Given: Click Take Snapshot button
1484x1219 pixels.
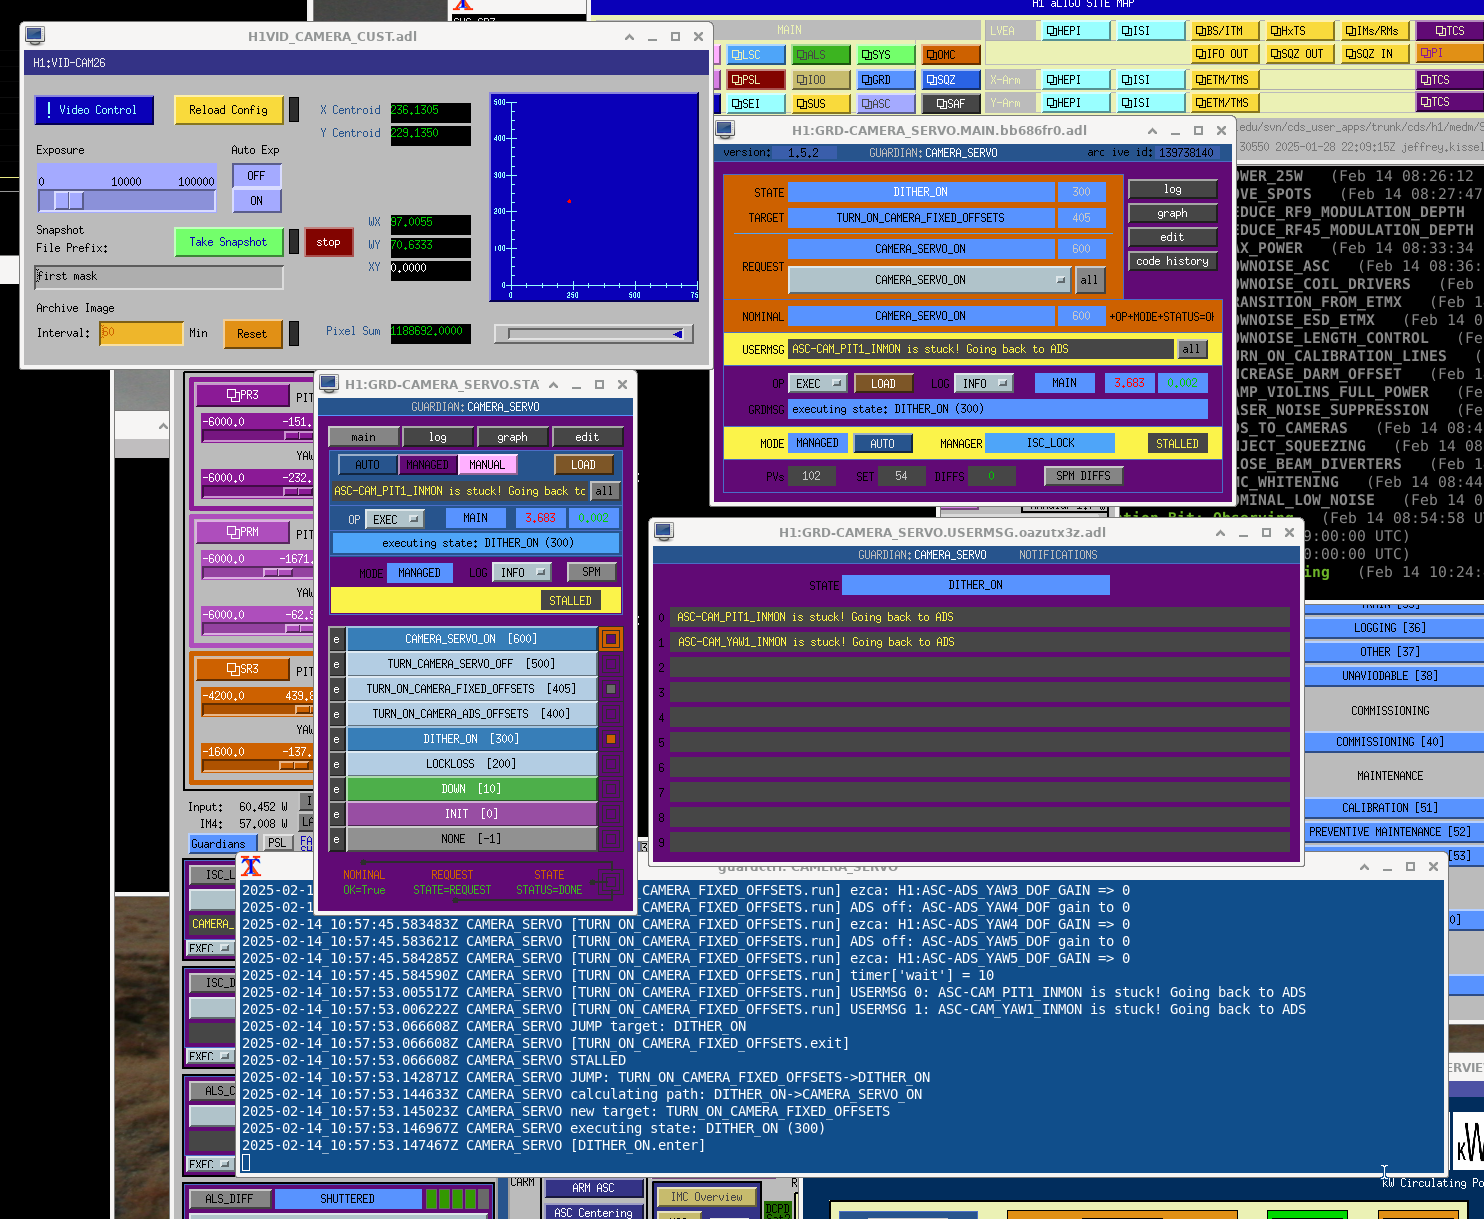Looking at the screenshot, I should 229,242.
